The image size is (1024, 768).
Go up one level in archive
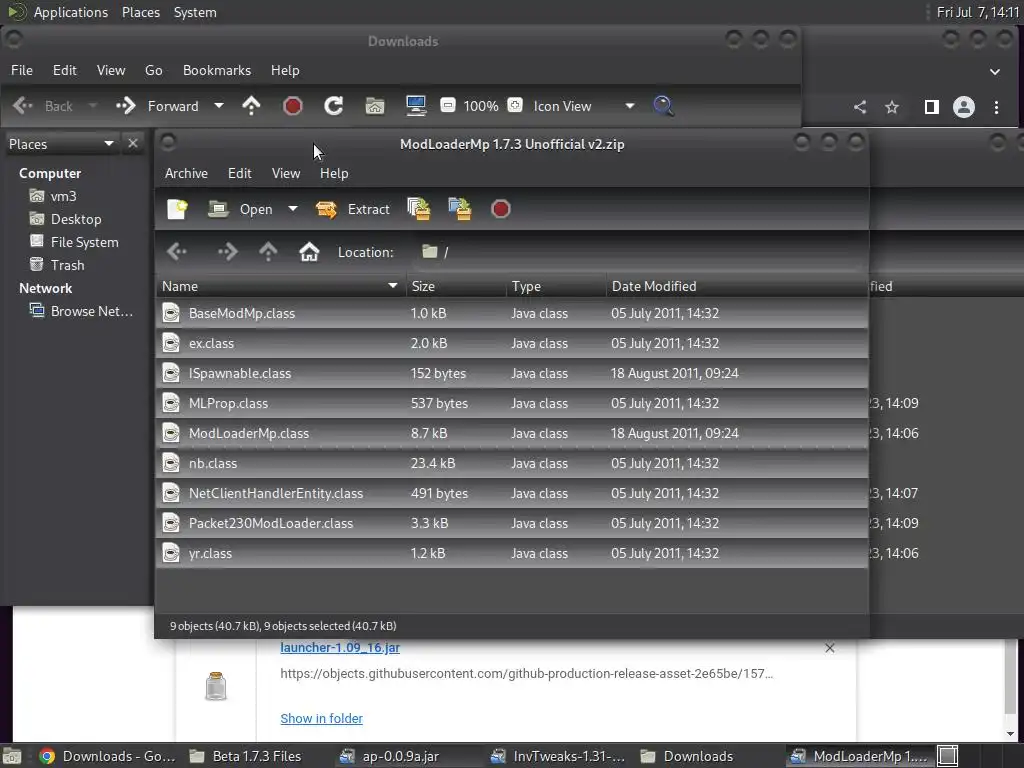pos(268,252)
